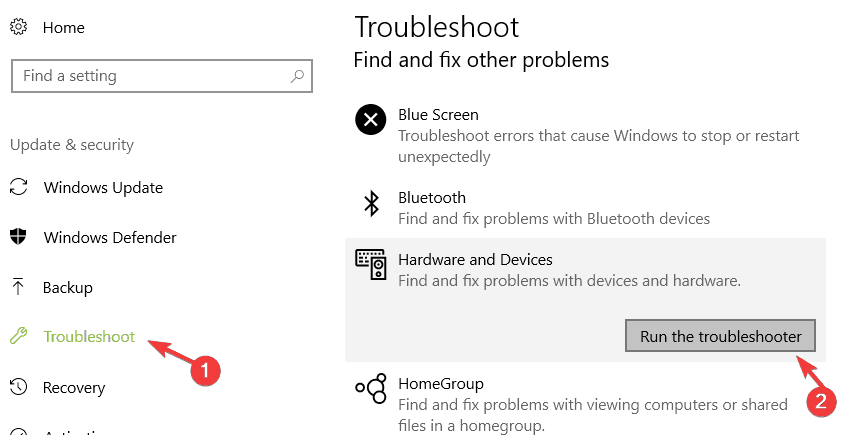
Task: Click the search magnifier icon
Action: click(x=297, y=76)
